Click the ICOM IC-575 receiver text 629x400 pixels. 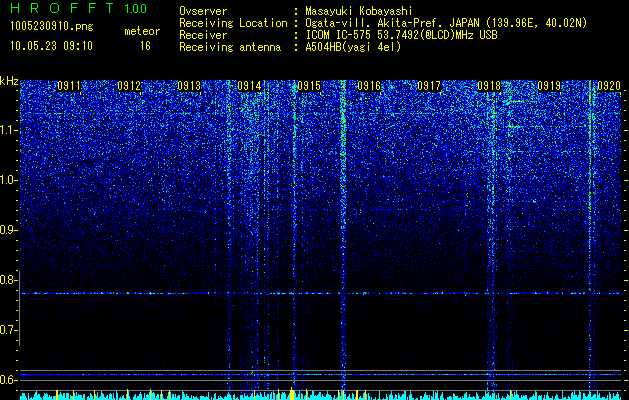[x=401, y=35]
